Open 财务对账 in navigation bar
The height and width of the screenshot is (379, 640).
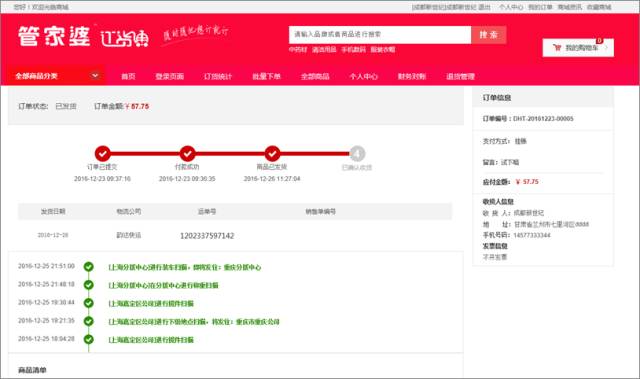coord(412,76)
